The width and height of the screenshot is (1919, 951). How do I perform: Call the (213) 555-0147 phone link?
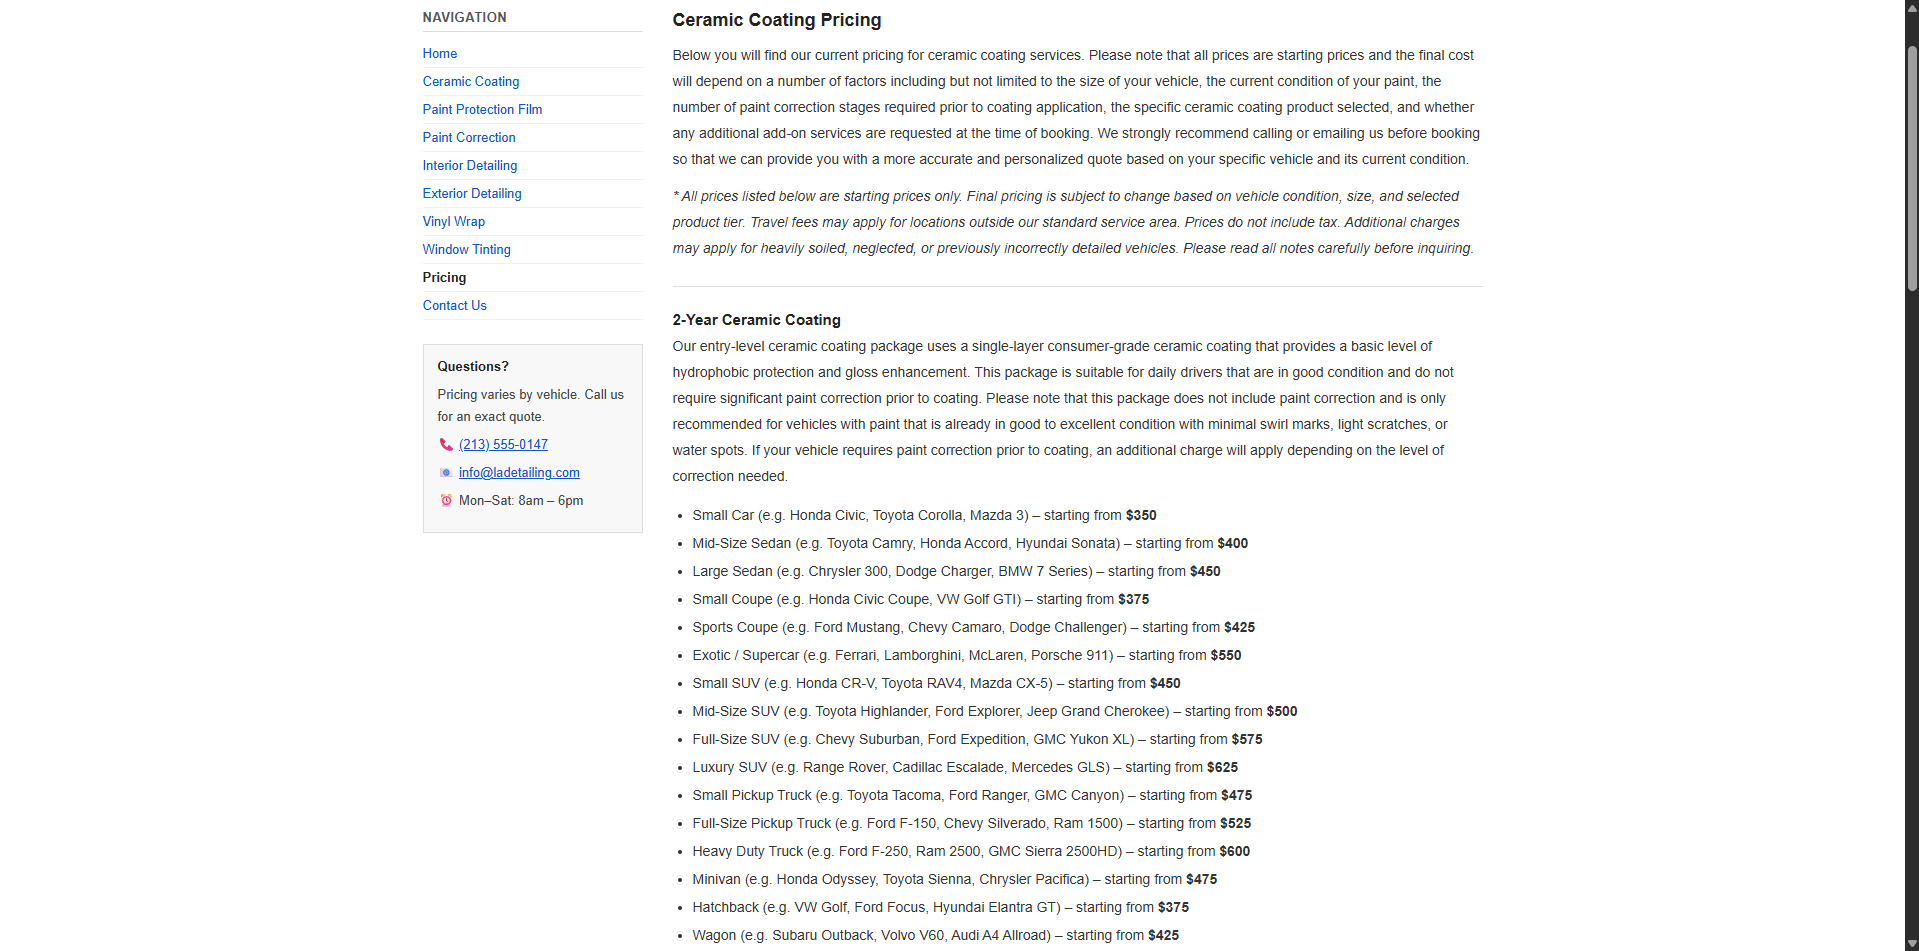(x=503, y=445)
